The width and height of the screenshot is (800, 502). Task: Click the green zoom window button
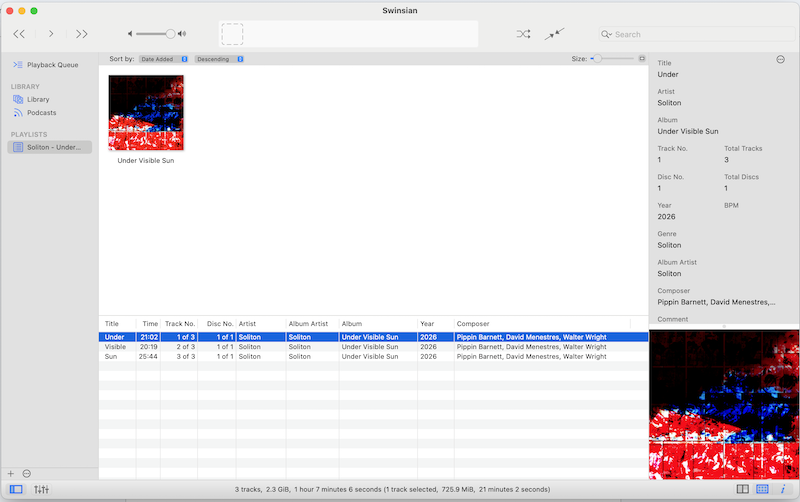(x=34, y=11)
